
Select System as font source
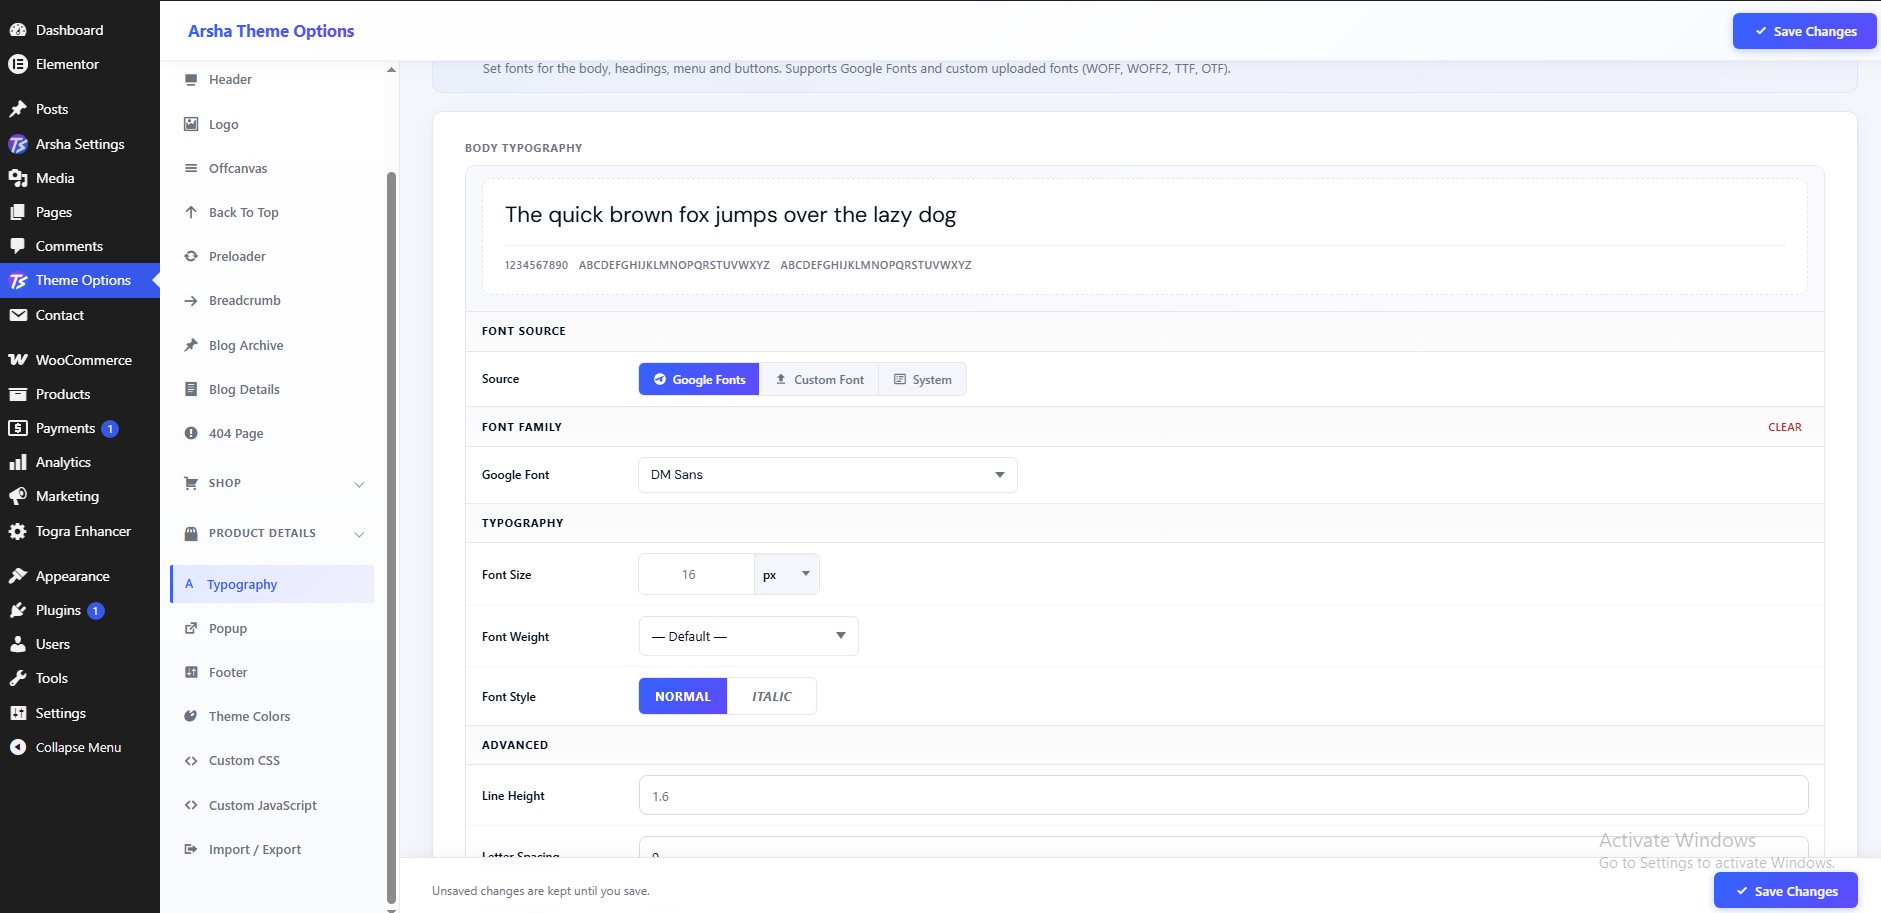pos(922,379)
